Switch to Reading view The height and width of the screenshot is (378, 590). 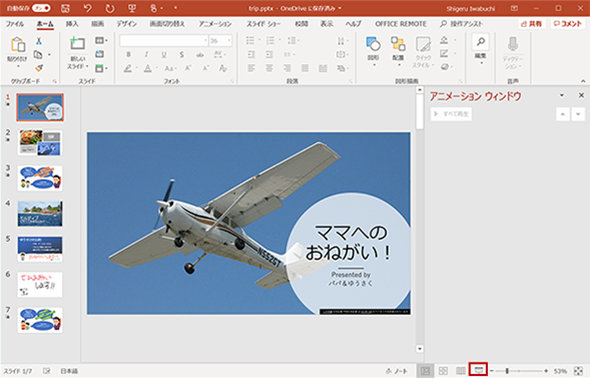[461, 371]
